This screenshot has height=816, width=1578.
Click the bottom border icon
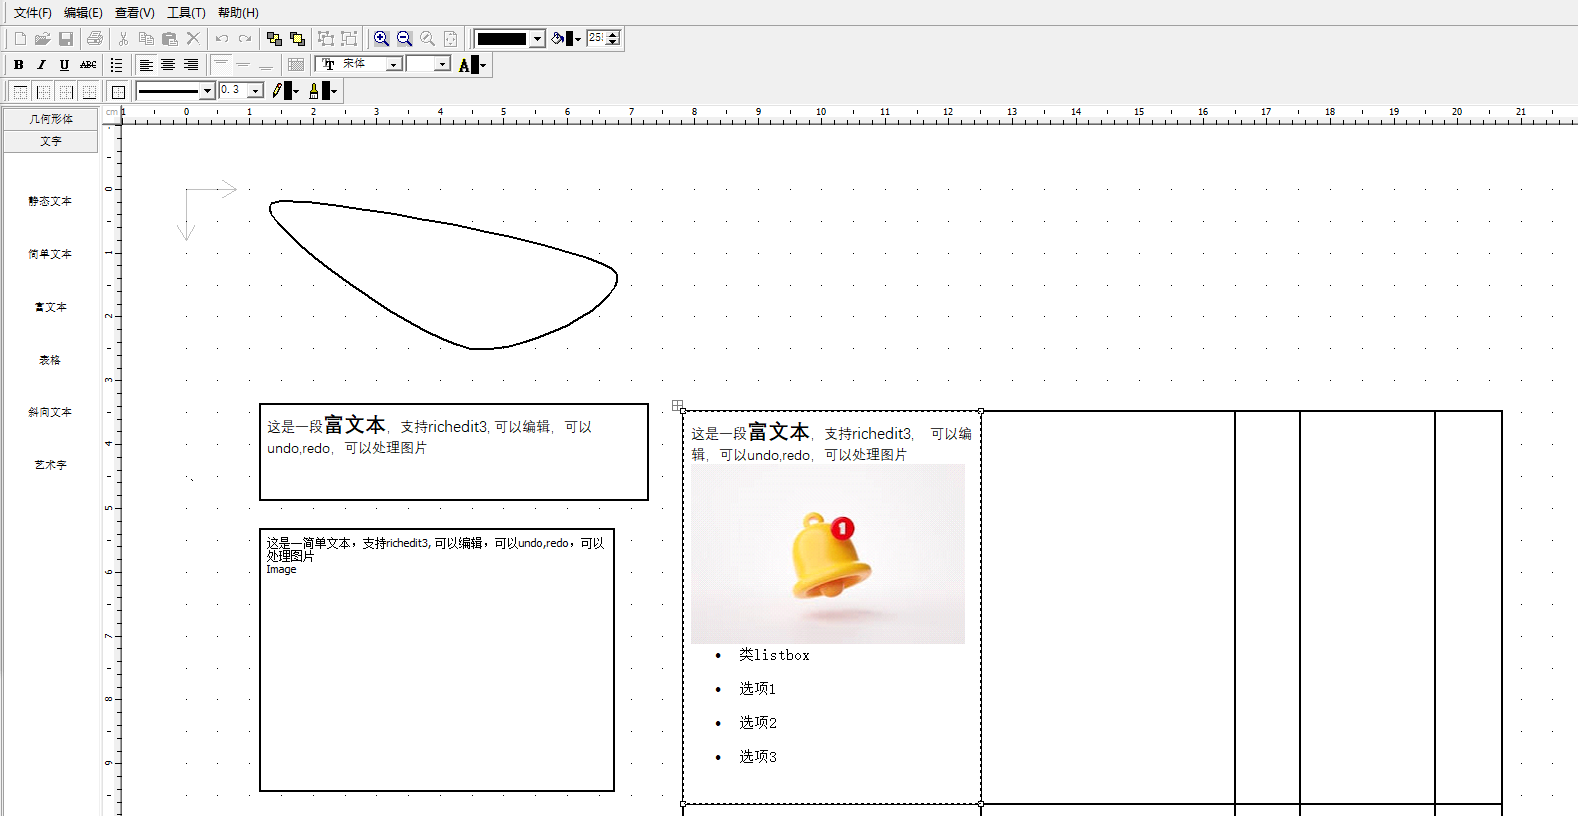pyautogui.click(x=89, y=91)
